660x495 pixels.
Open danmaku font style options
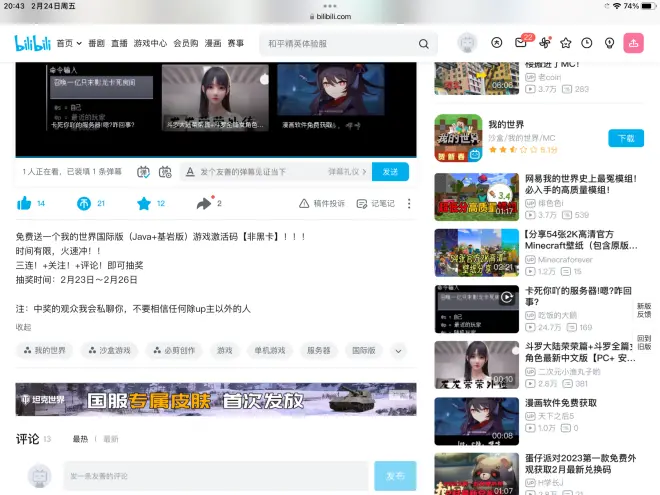(x=188, y=172)
